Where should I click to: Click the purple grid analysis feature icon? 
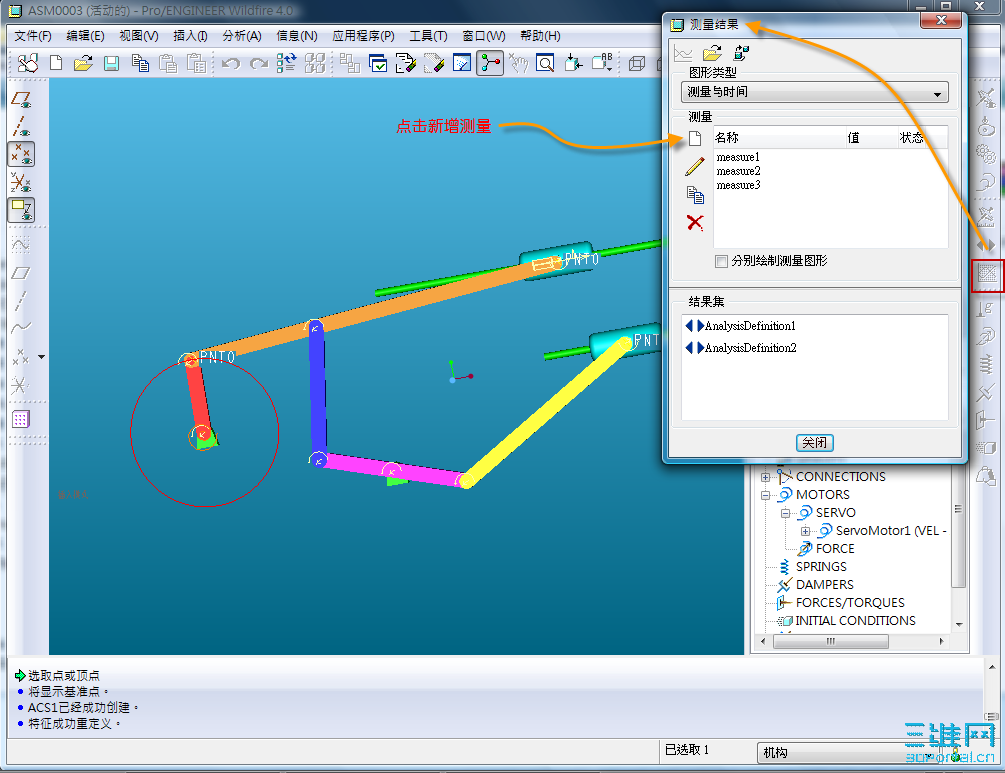point(21,420)
